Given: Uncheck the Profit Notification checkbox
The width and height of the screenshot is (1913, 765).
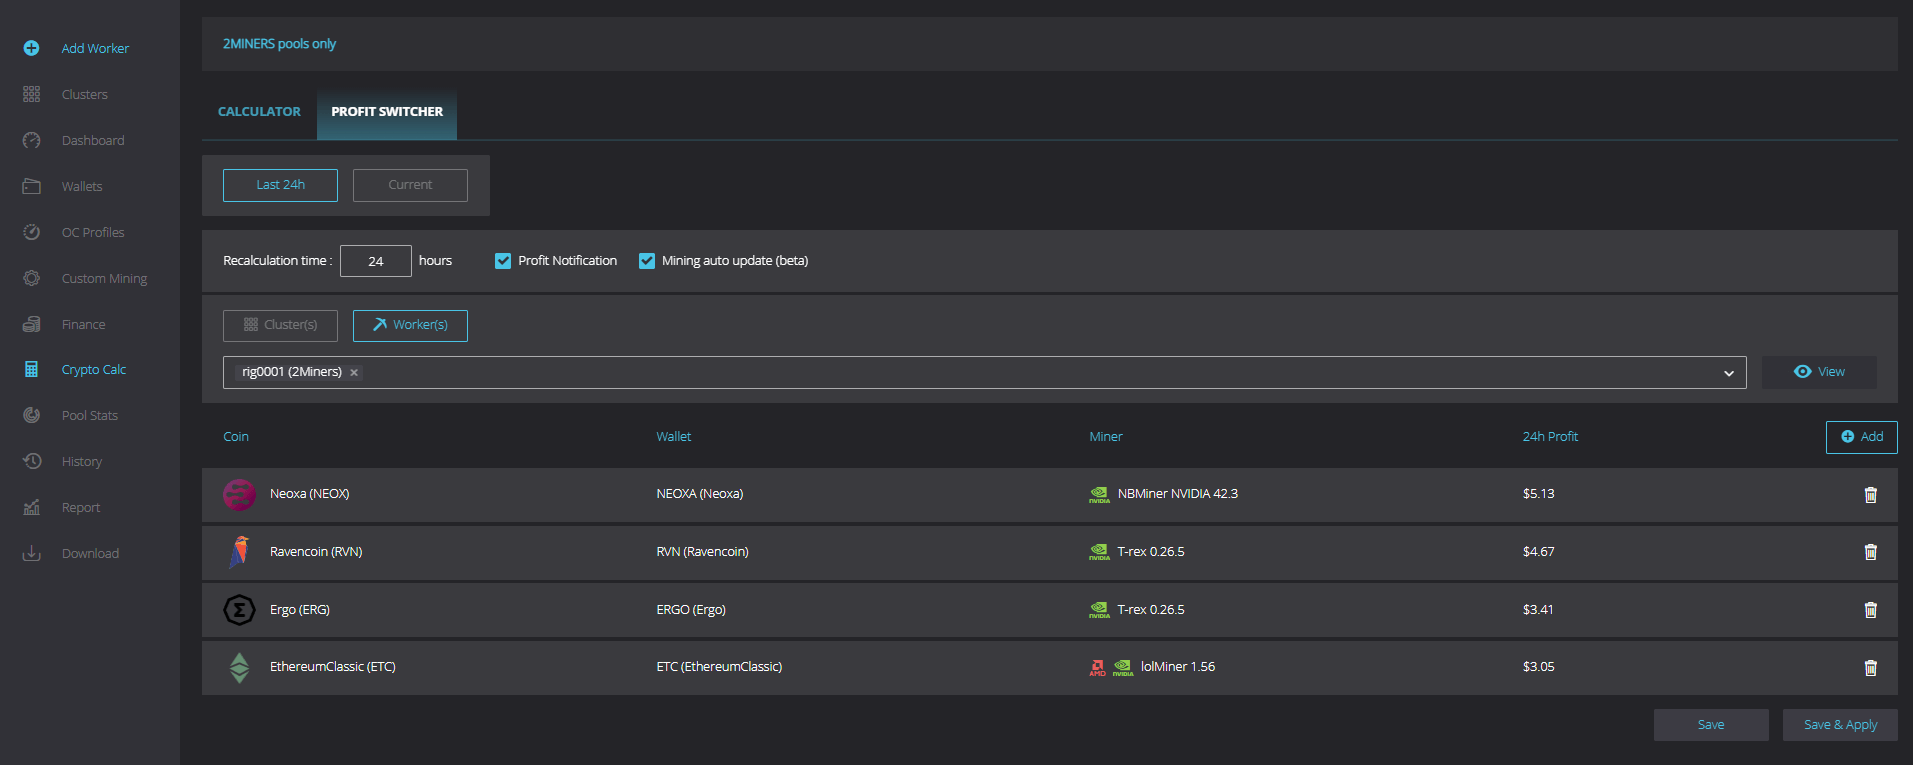Looking at the screenshot, I should point(503,261).
